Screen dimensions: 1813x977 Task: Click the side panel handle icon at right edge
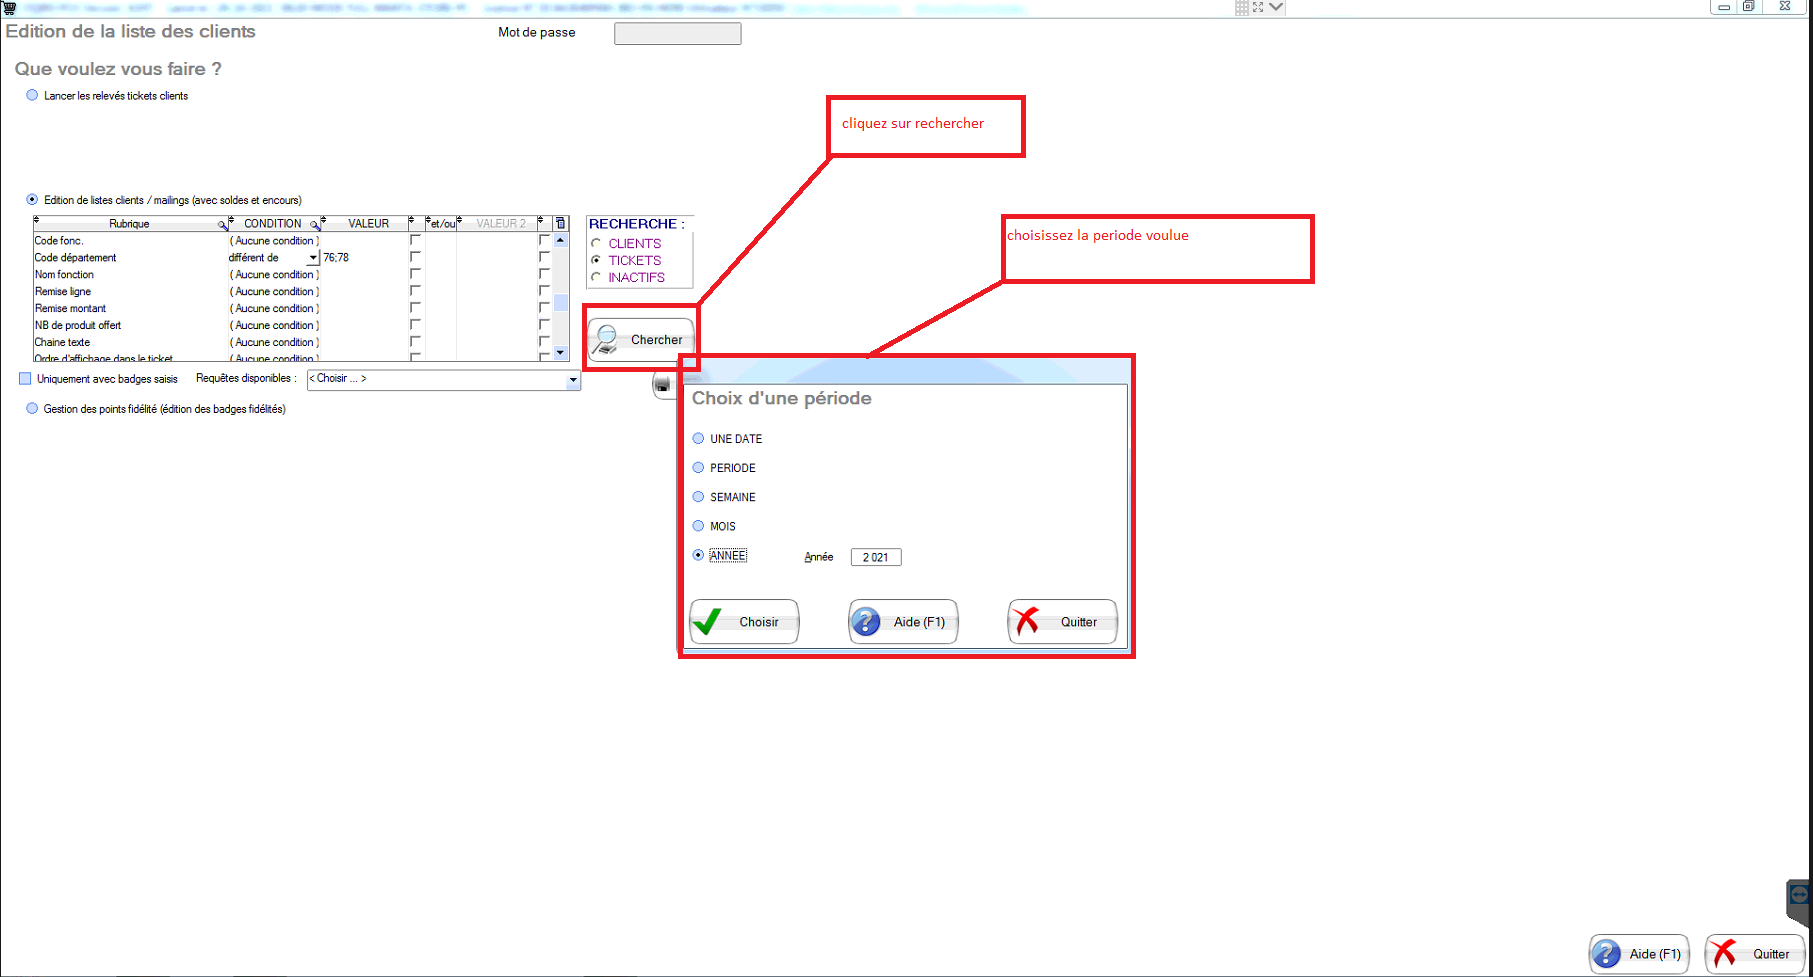(x=1798, y=895)
